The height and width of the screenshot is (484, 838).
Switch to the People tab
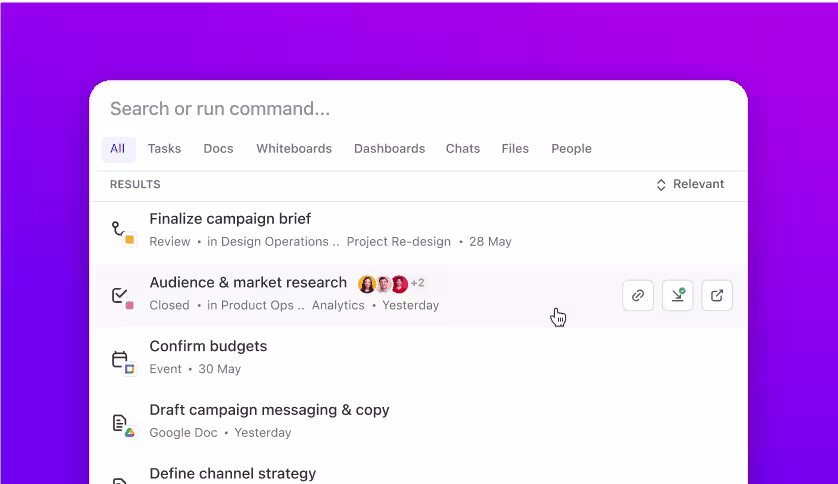click(571, 149)
